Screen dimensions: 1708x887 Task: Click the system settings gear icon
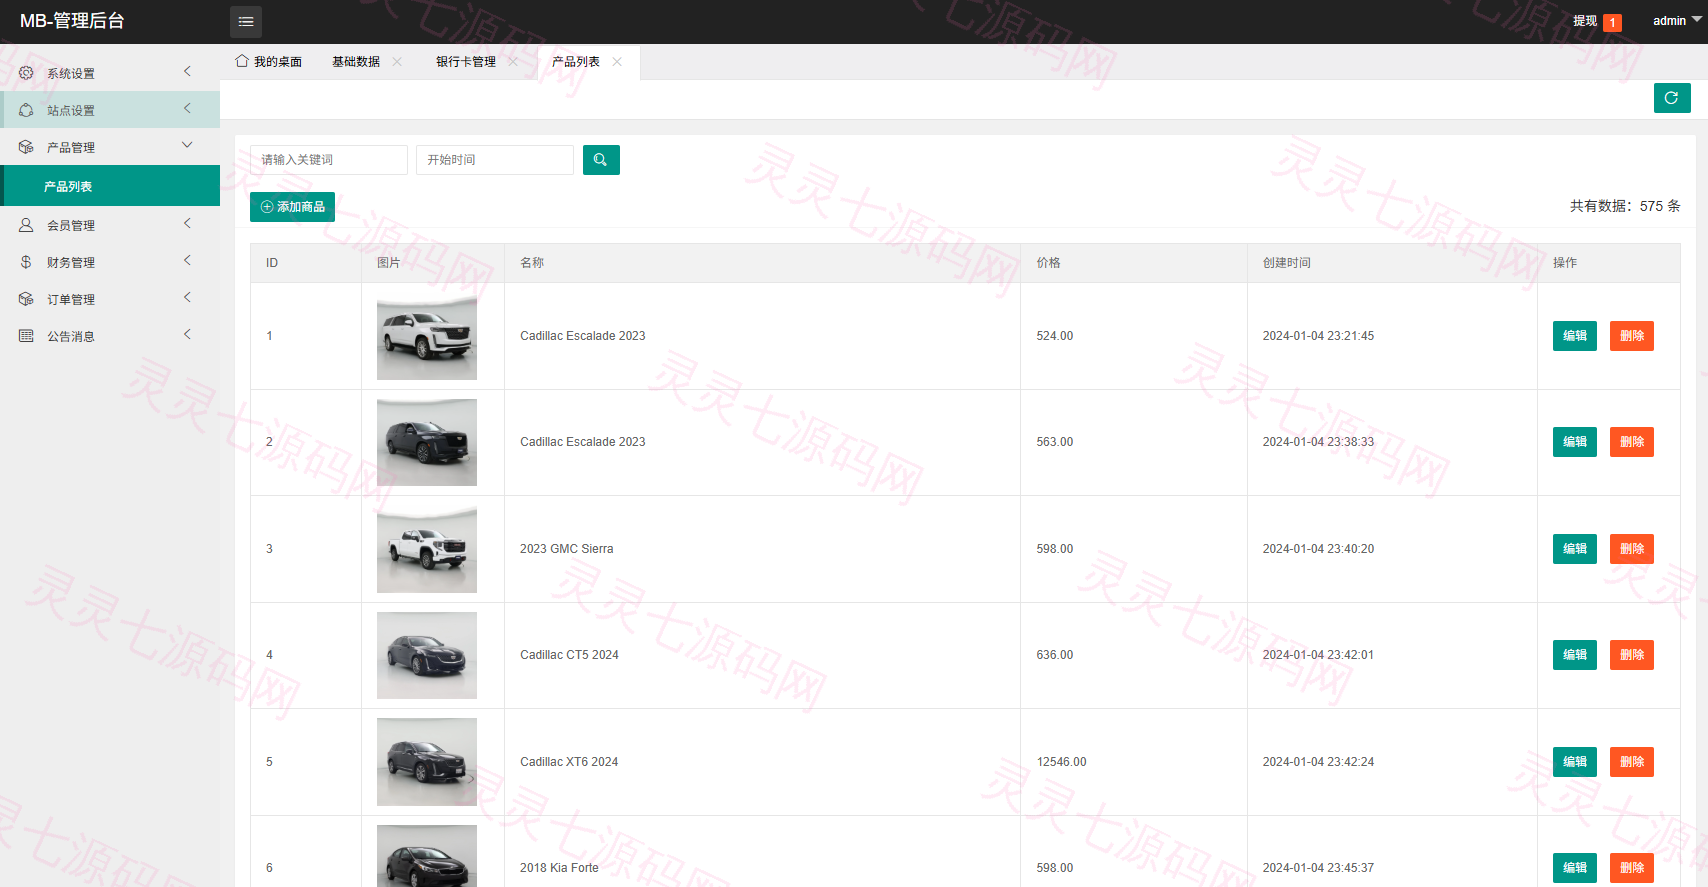point(26,73)
